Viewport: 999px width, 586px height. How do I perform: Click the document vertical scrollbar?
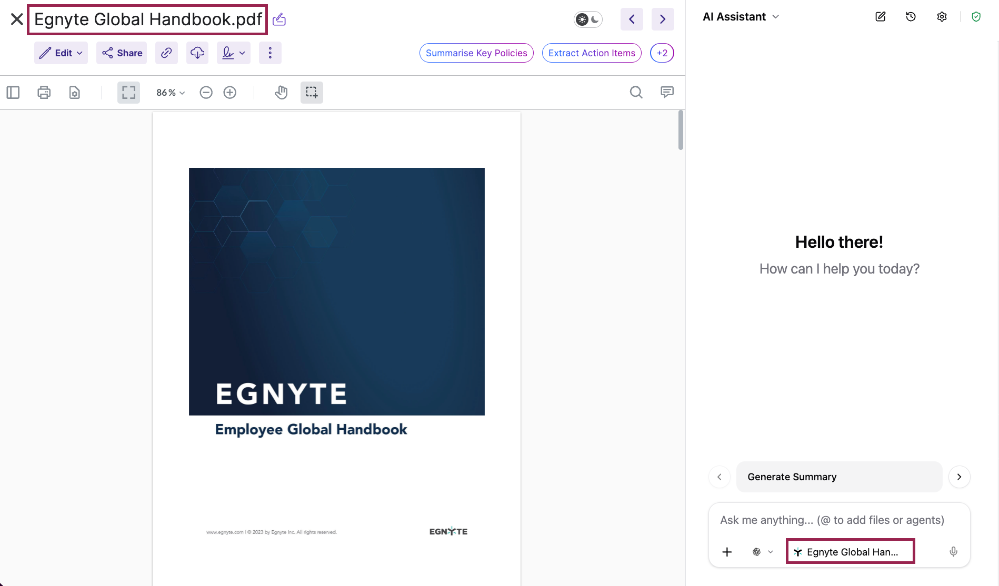[x=680, y=130]
